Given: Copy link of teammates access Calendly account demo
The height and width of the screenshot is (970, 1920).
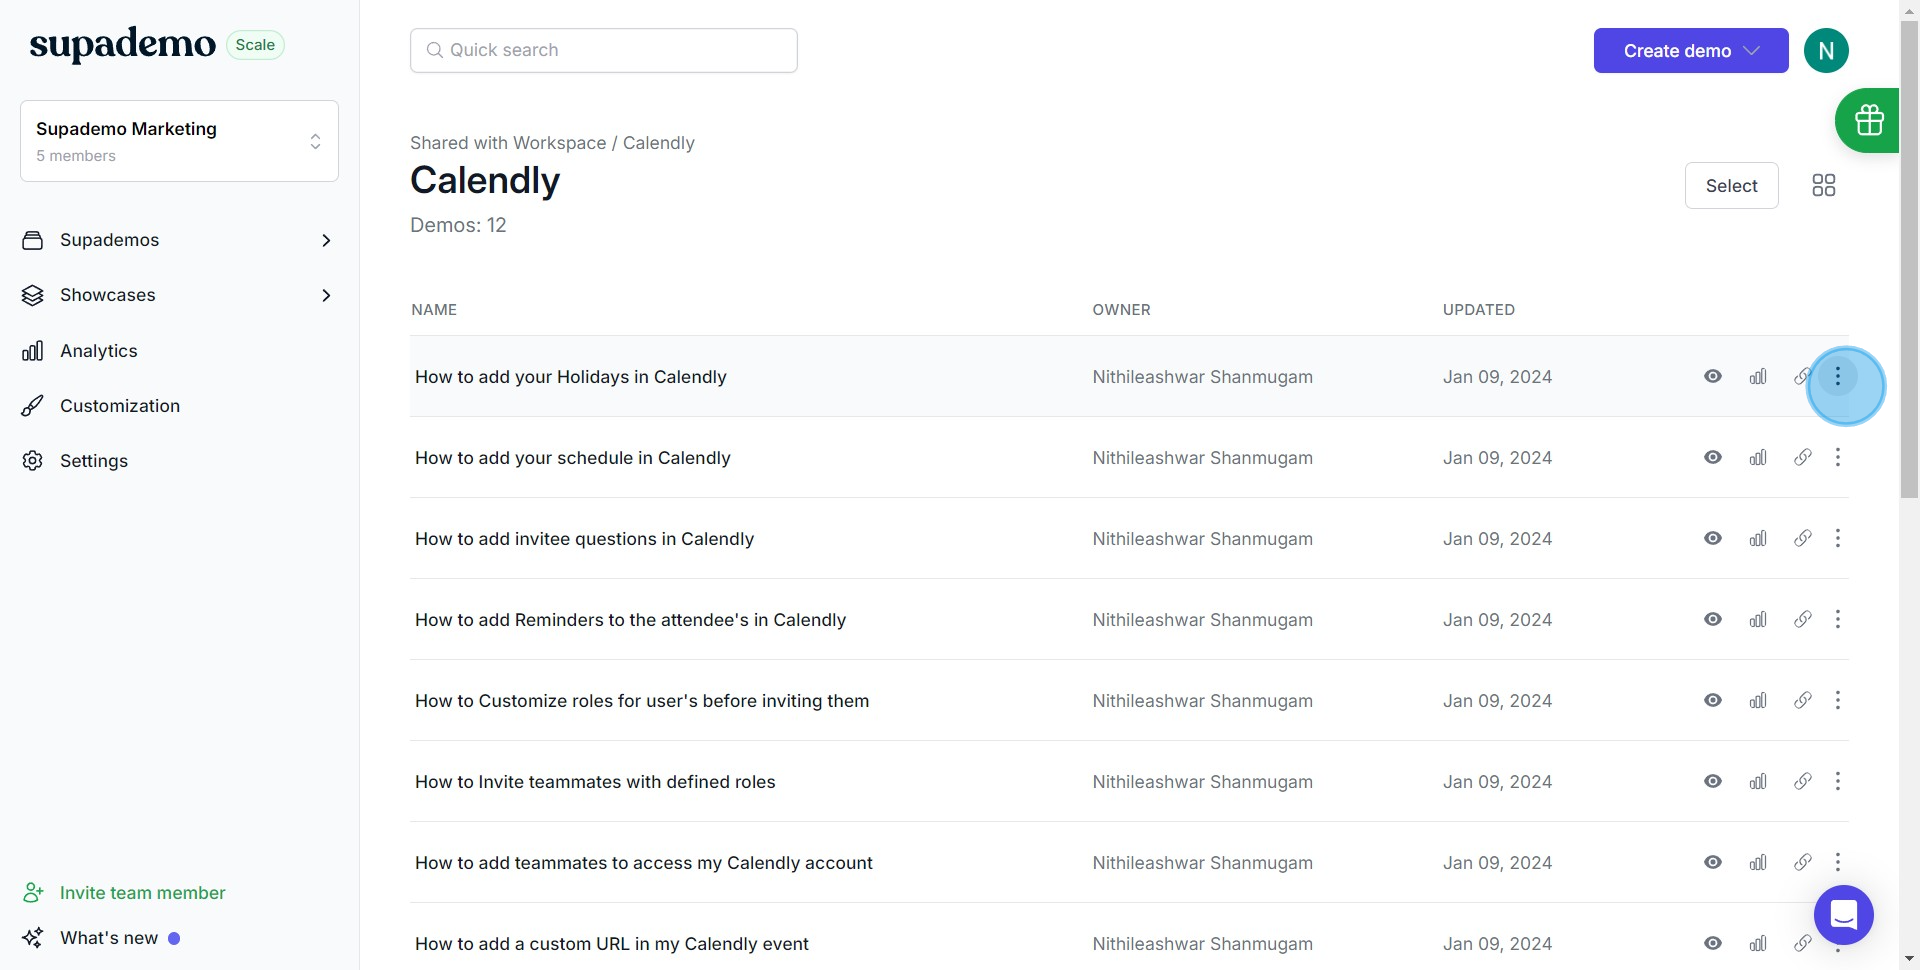Looking at the screenshot, I should [1803, 862].
